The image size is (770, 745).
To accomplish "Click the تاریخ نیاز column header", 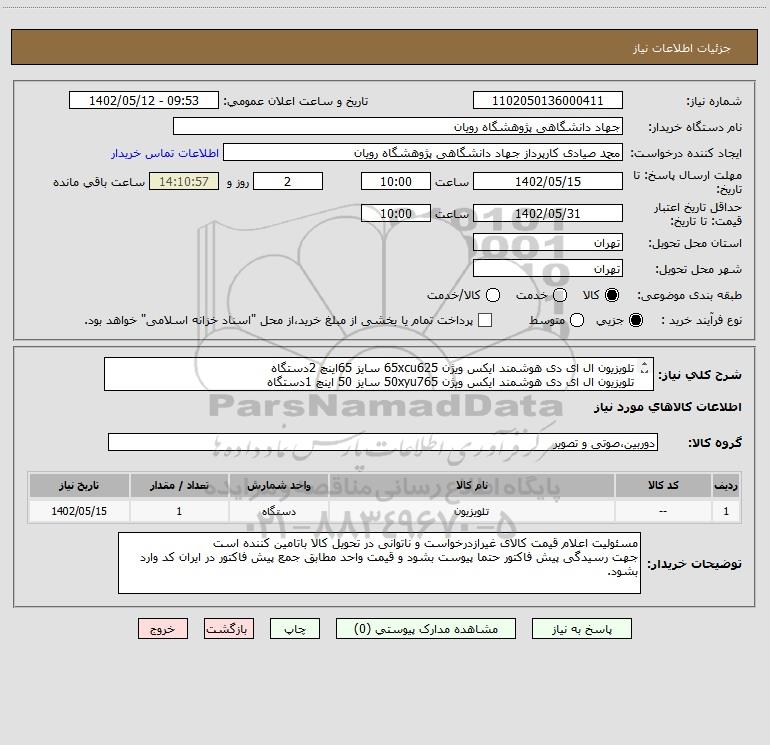I will click(79, 485).
